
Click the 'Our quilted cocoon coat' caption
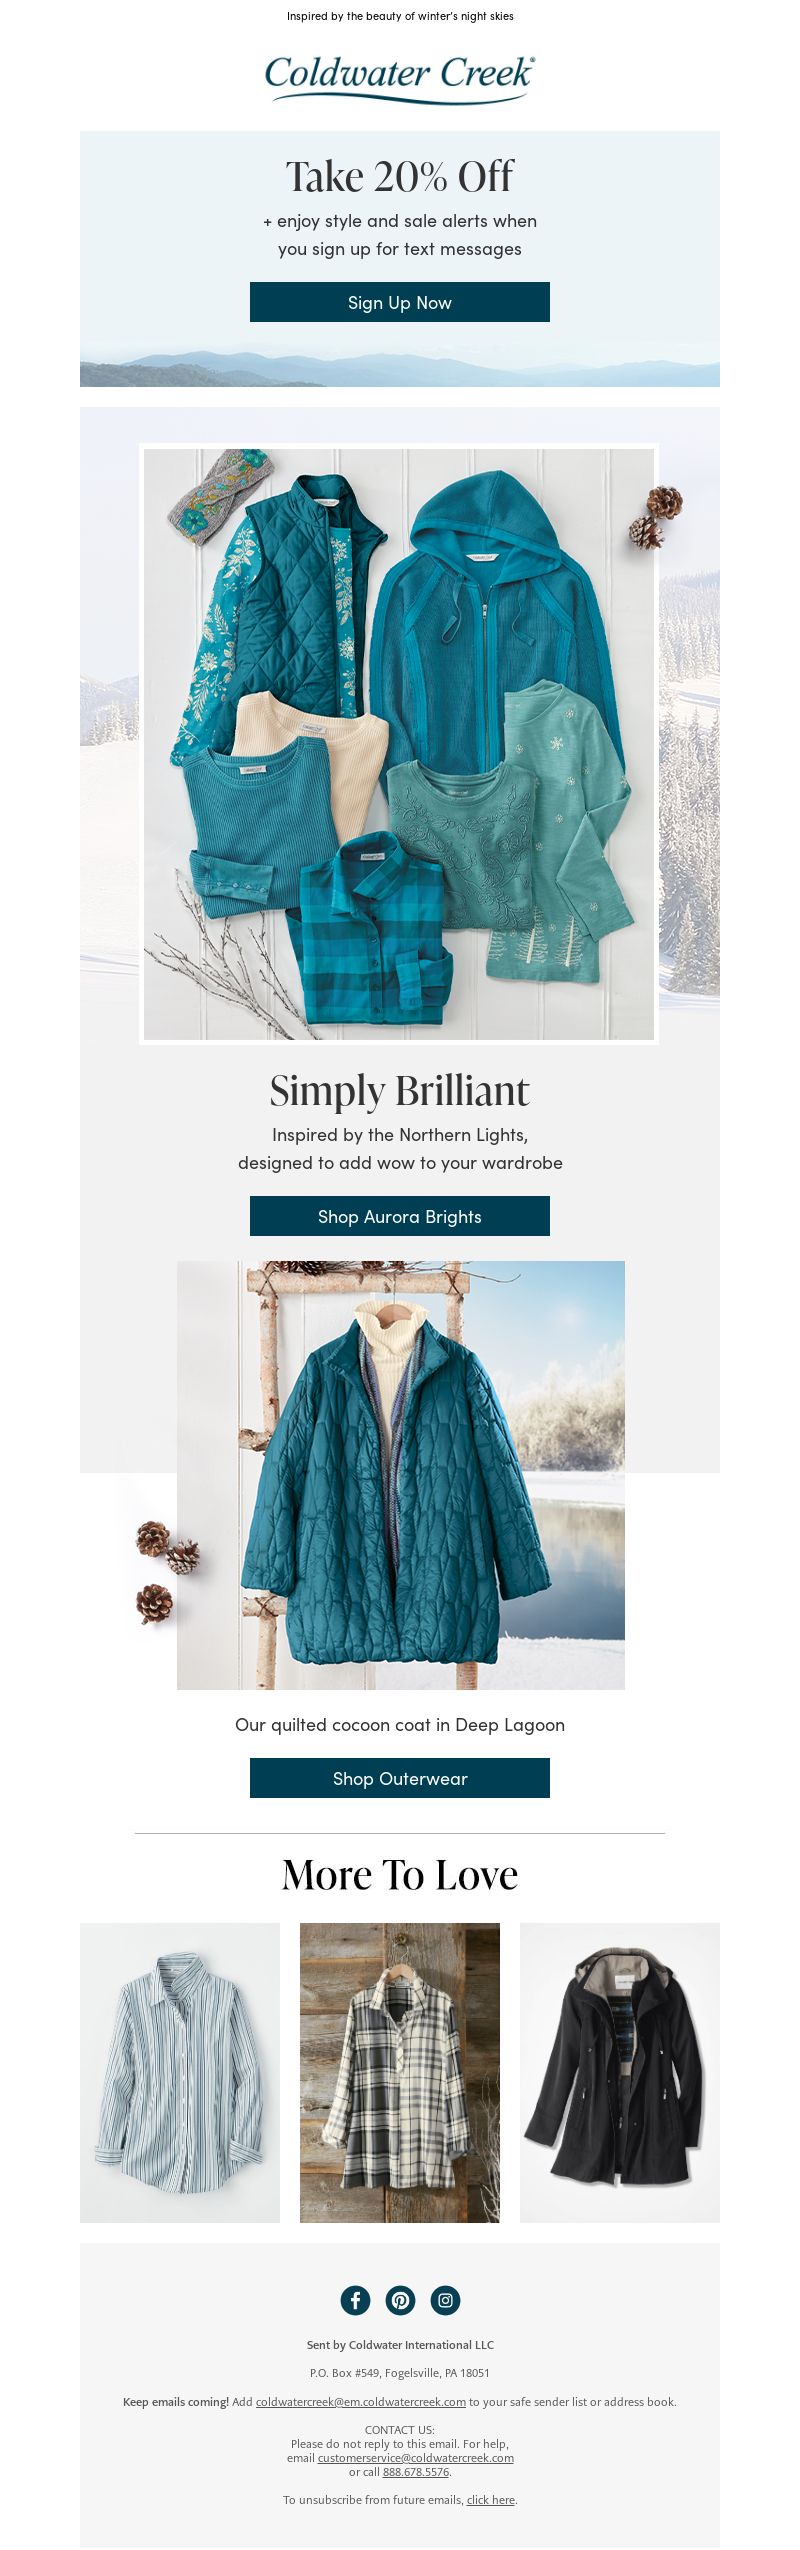(x=400, y=1725)
